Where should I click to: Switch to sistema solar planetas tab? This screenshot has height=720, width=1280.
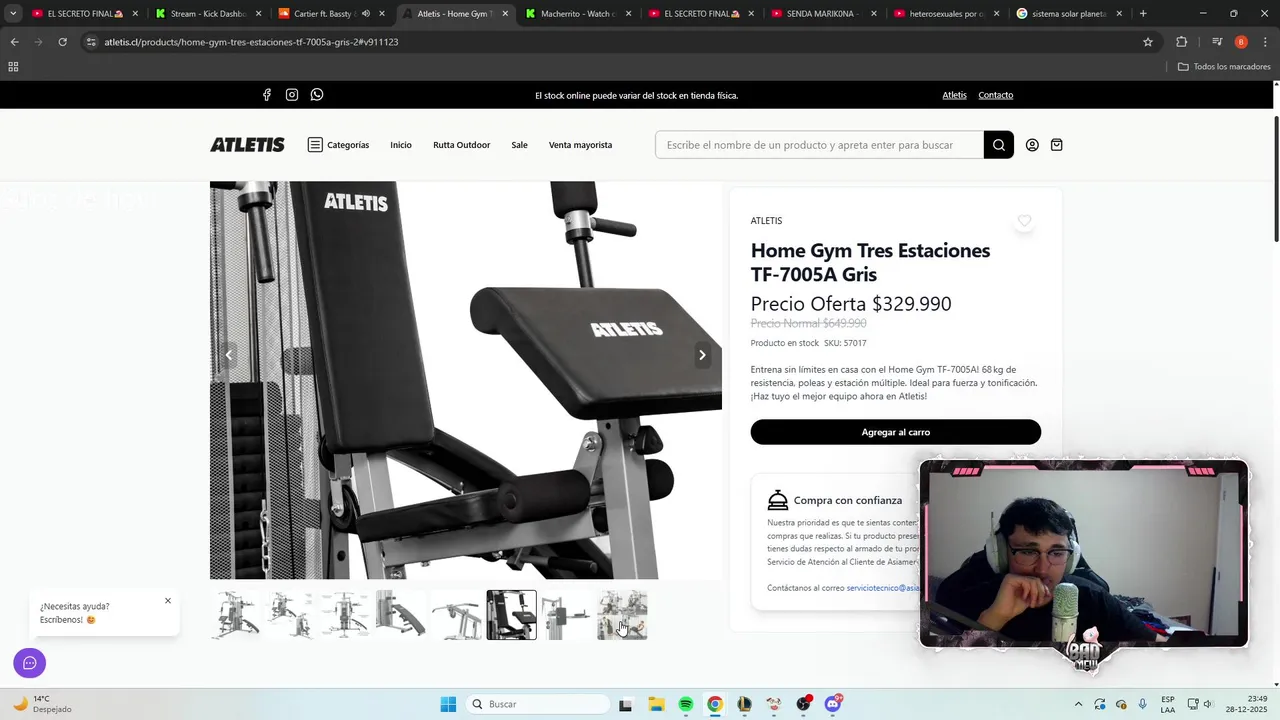coord(1070,14)
